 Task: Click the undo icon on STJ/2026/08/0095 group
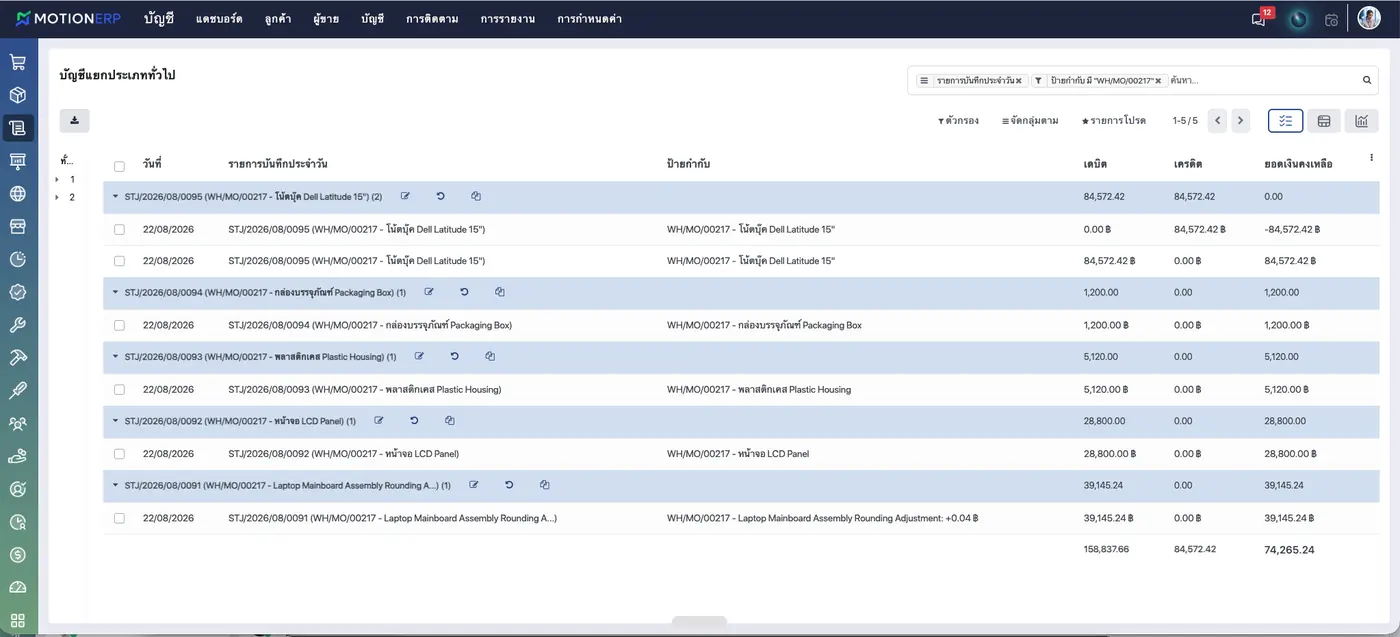[x=440, y=196]
